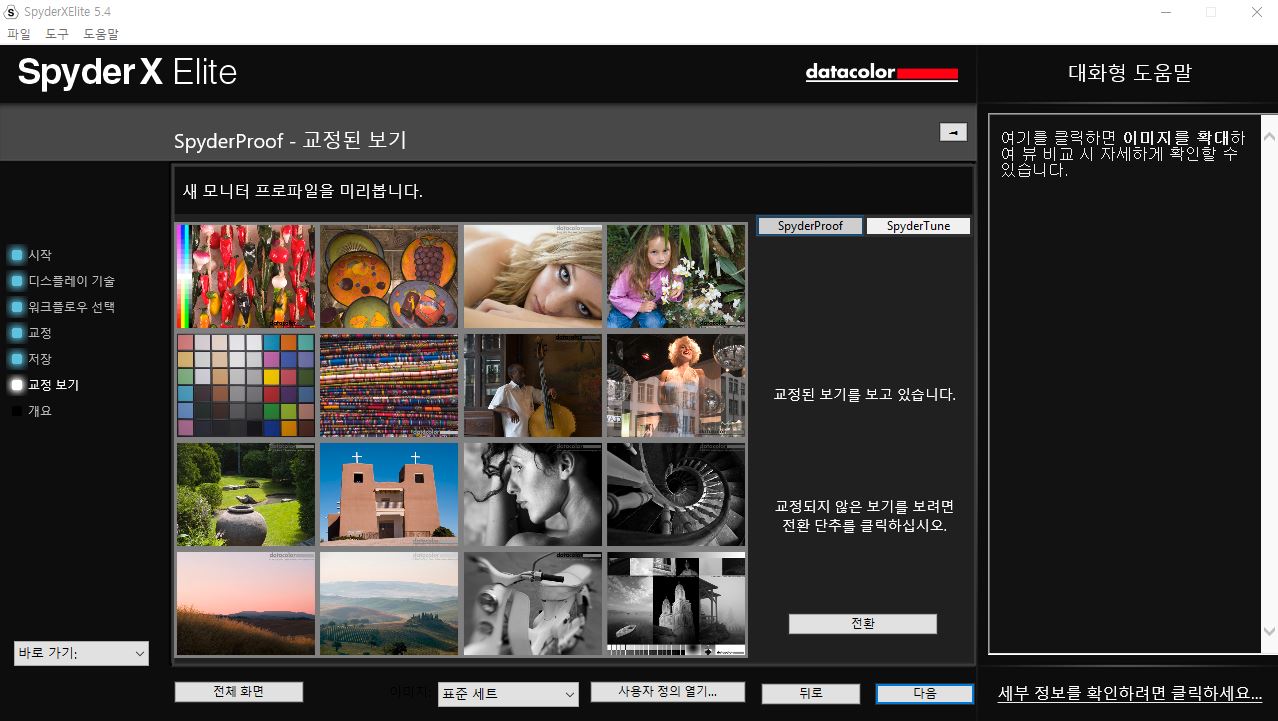The image size is (1278, 721).
Task: Open the 파일 menu
Action: click(19, 34)
